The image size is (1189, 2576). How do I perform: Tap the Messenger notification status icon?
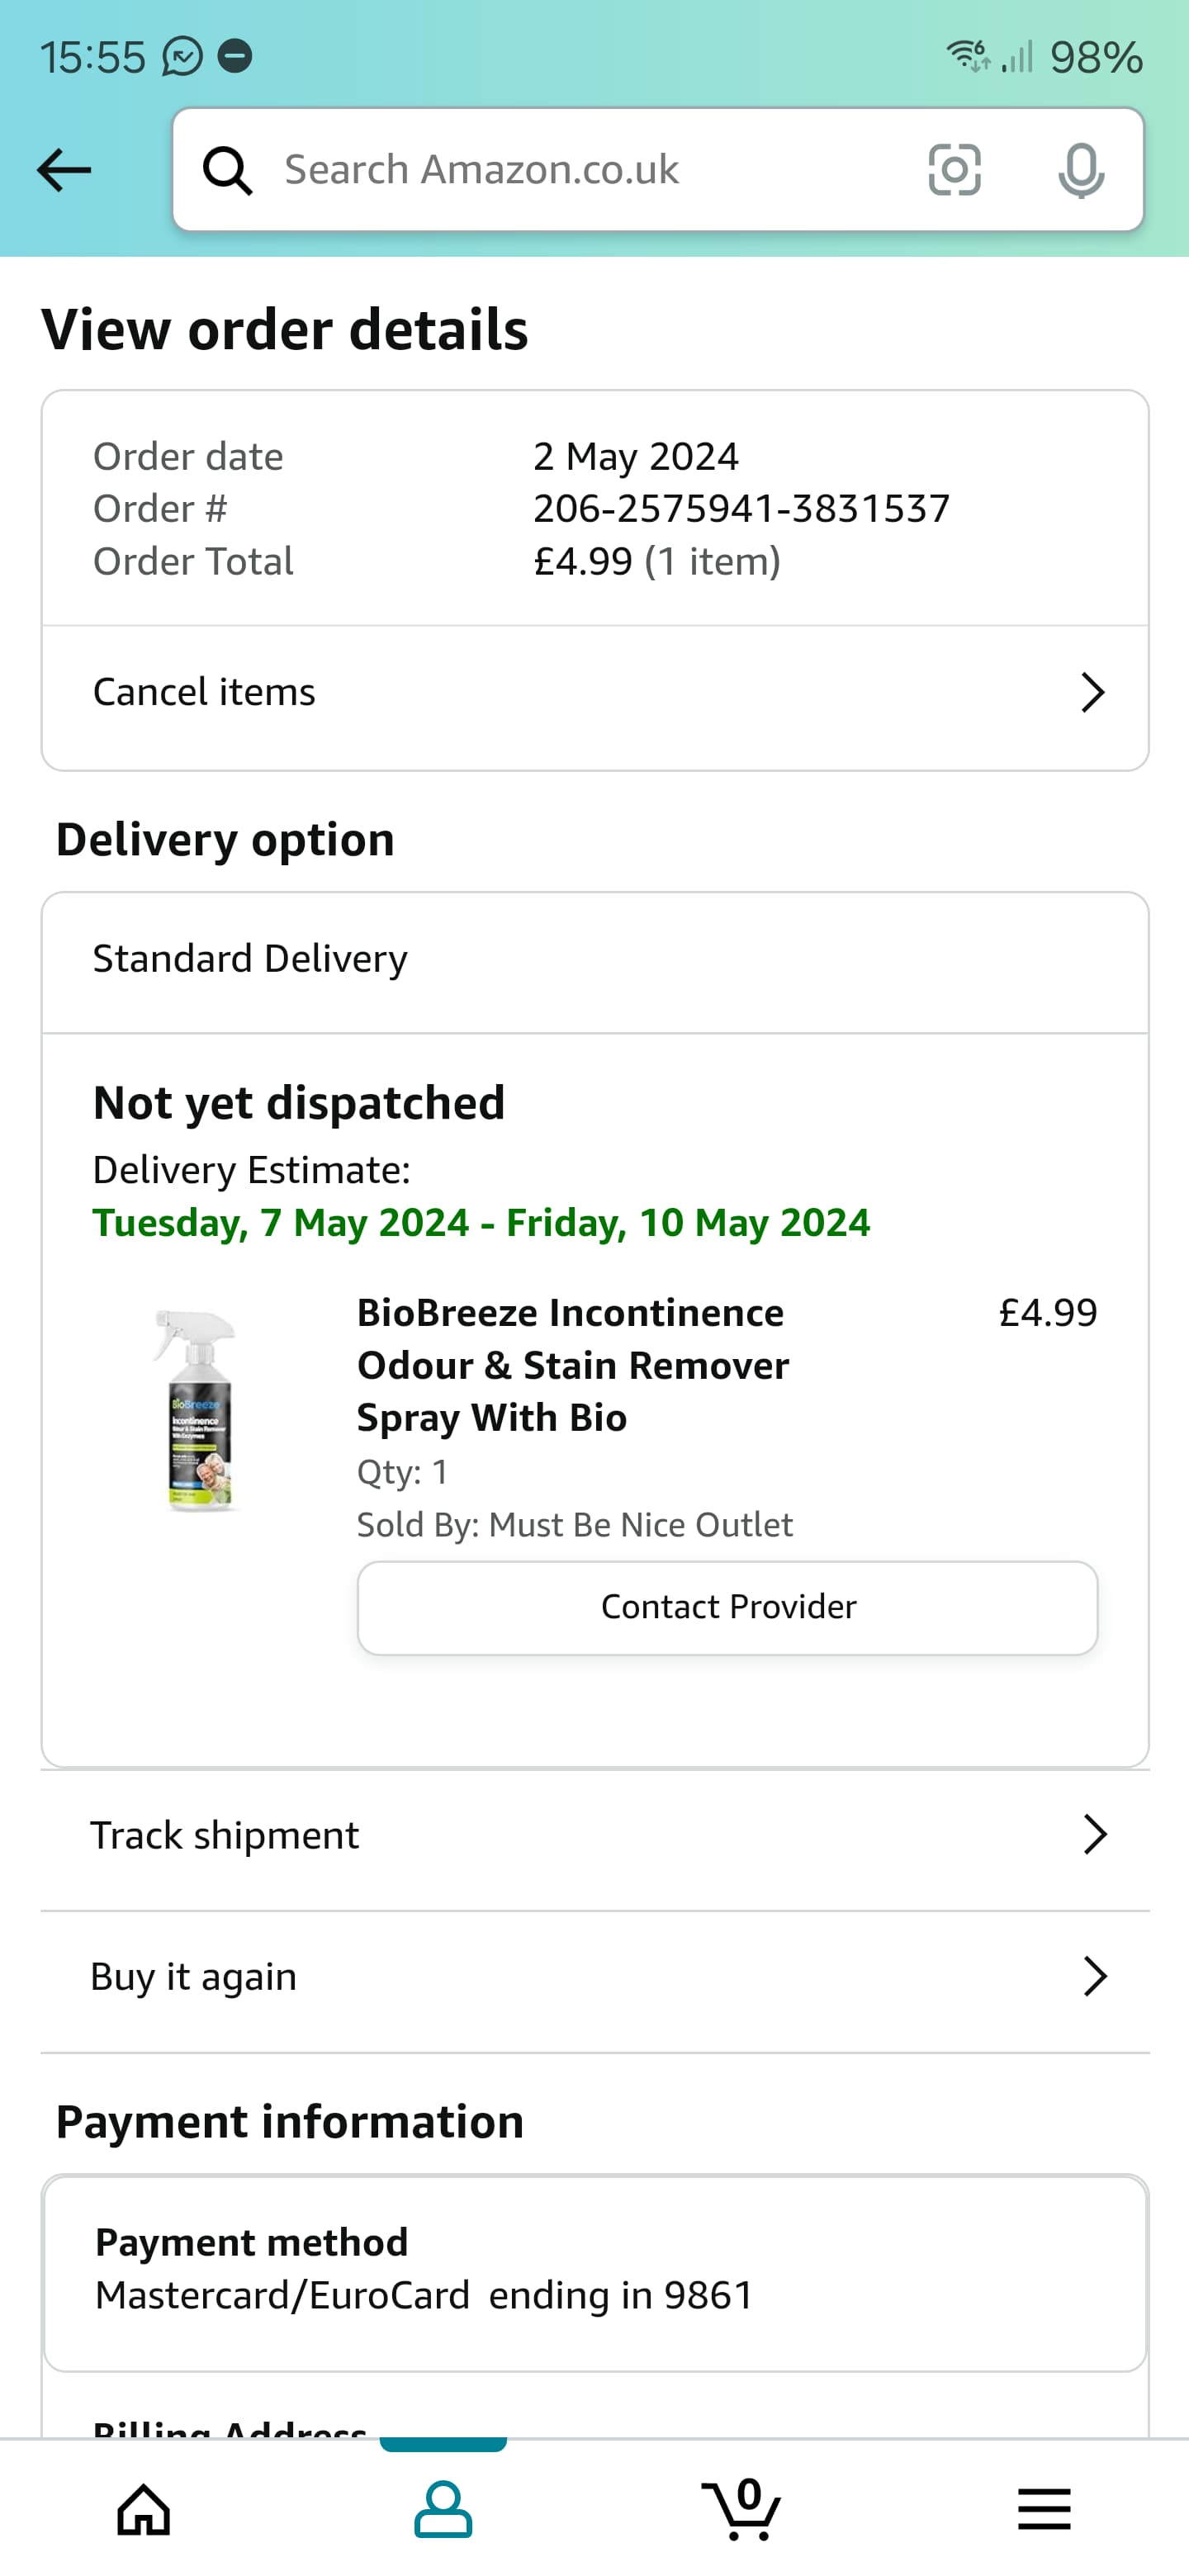click(183, 56)
